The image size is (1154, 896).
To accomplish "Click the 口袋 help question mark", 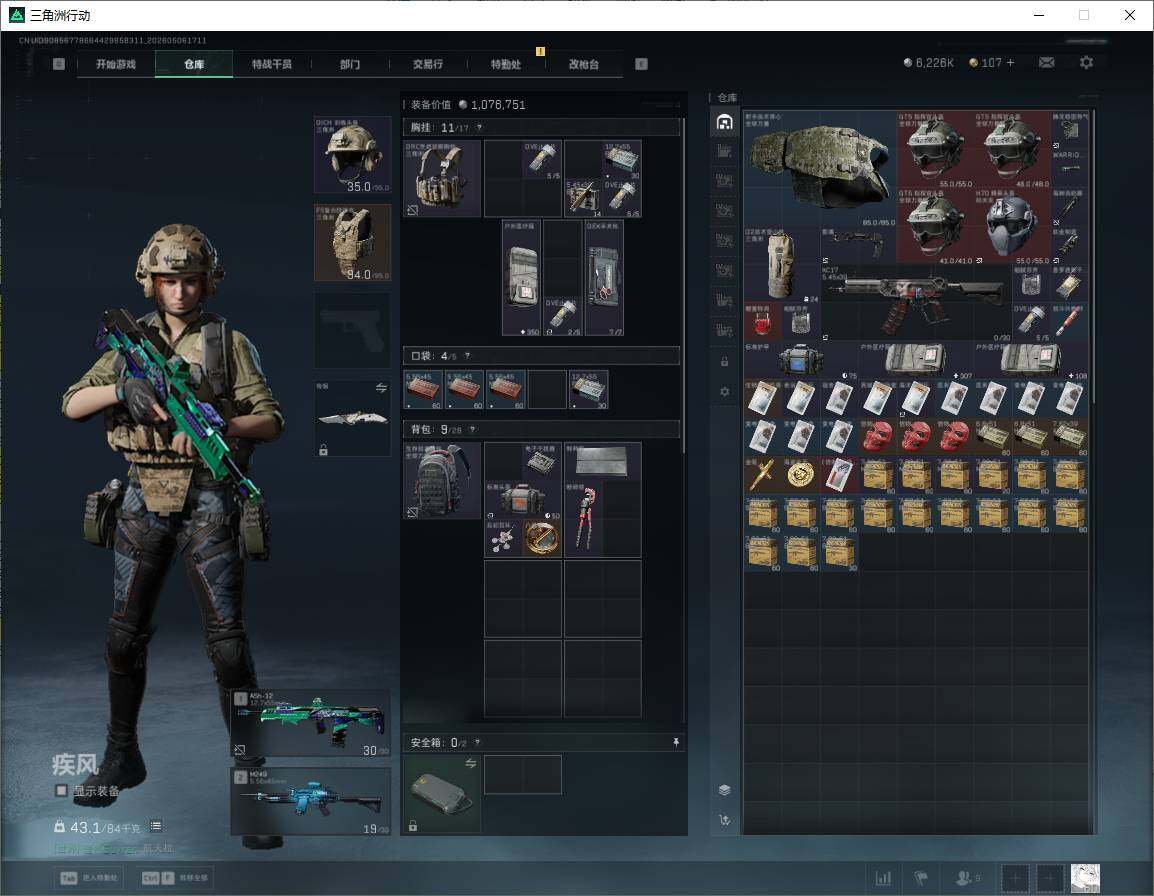I will pyautogui.click(x=467, y=356).
